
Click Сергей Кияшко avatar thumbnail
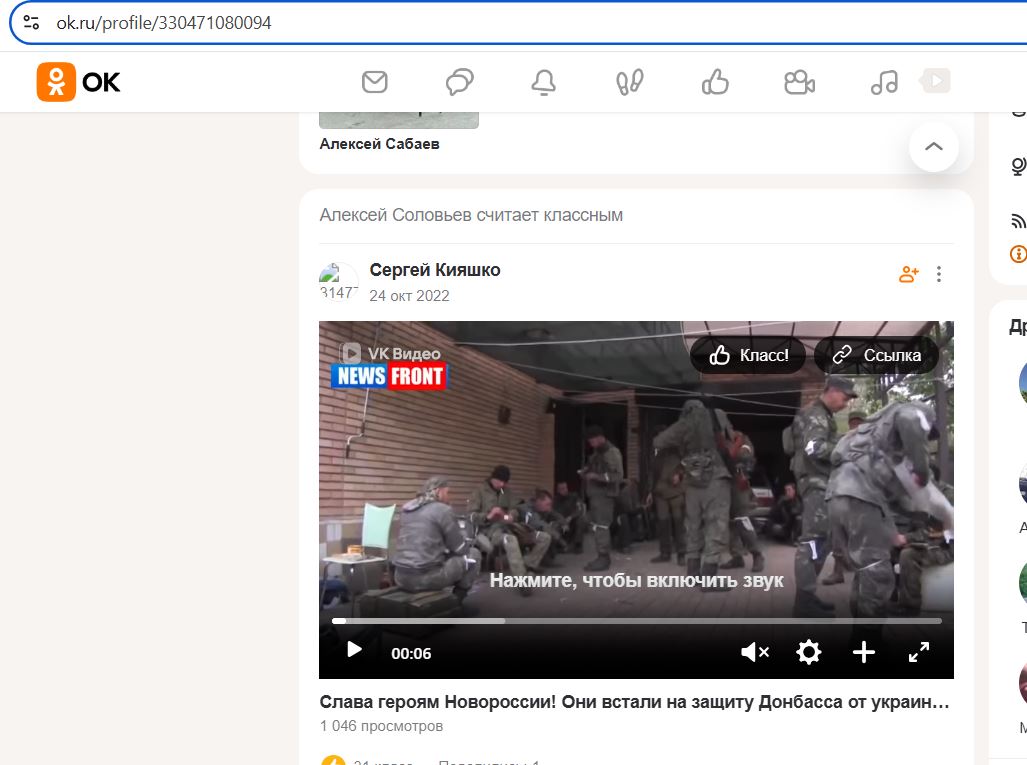339,282
